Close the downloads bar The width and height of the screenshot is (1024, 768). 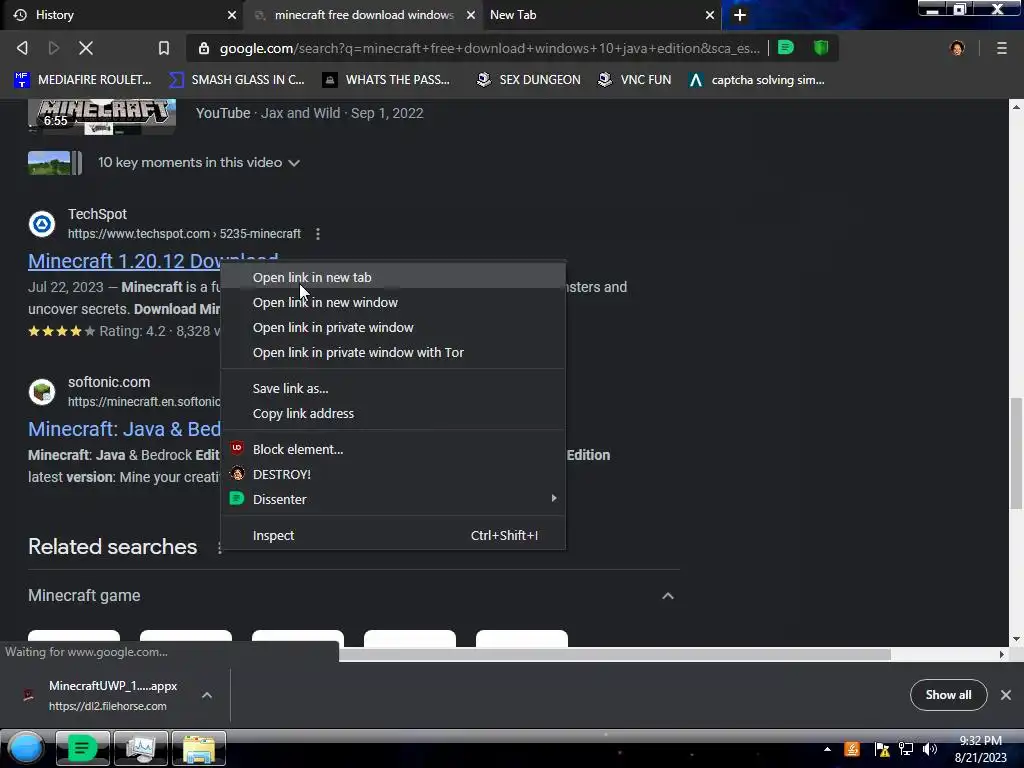[1006, 695]
